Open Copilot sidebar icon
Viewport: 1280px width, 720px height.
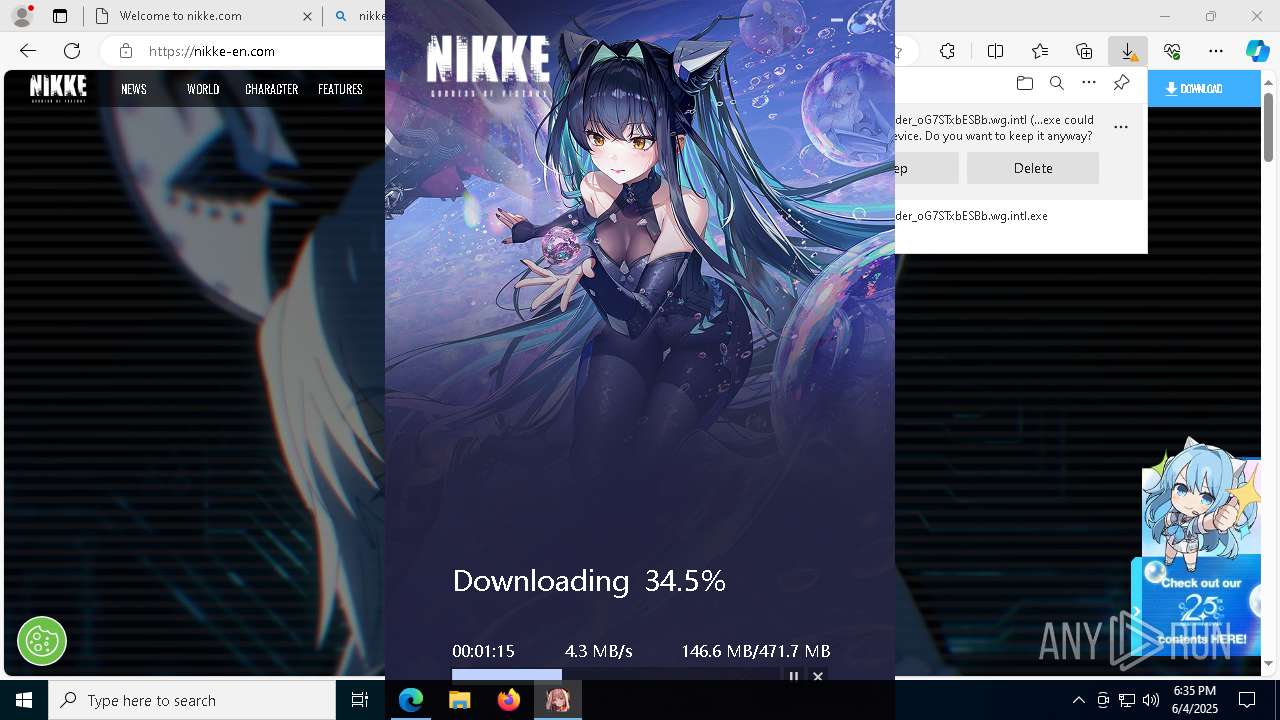[1257, 51]
